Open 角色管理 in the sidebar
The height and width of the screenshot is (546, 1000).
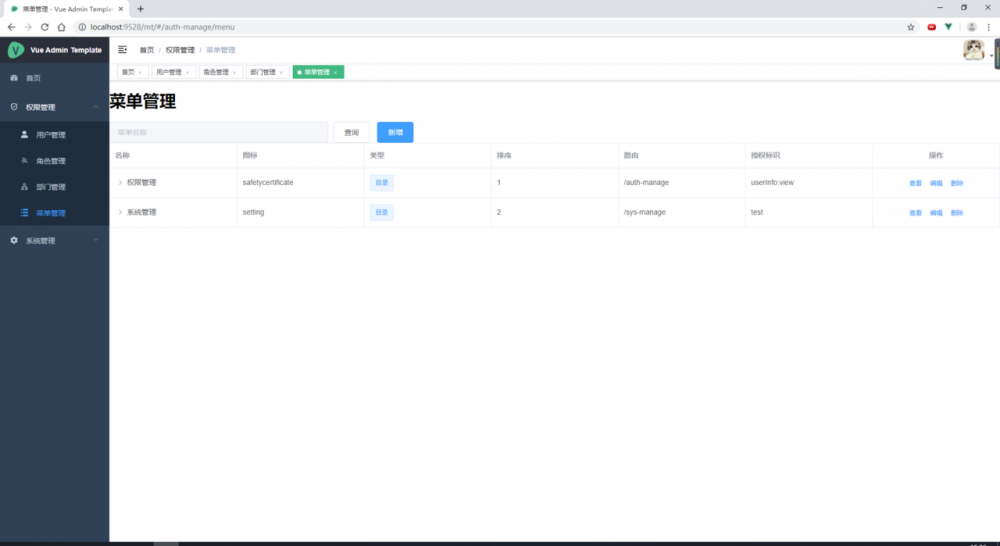54,161
